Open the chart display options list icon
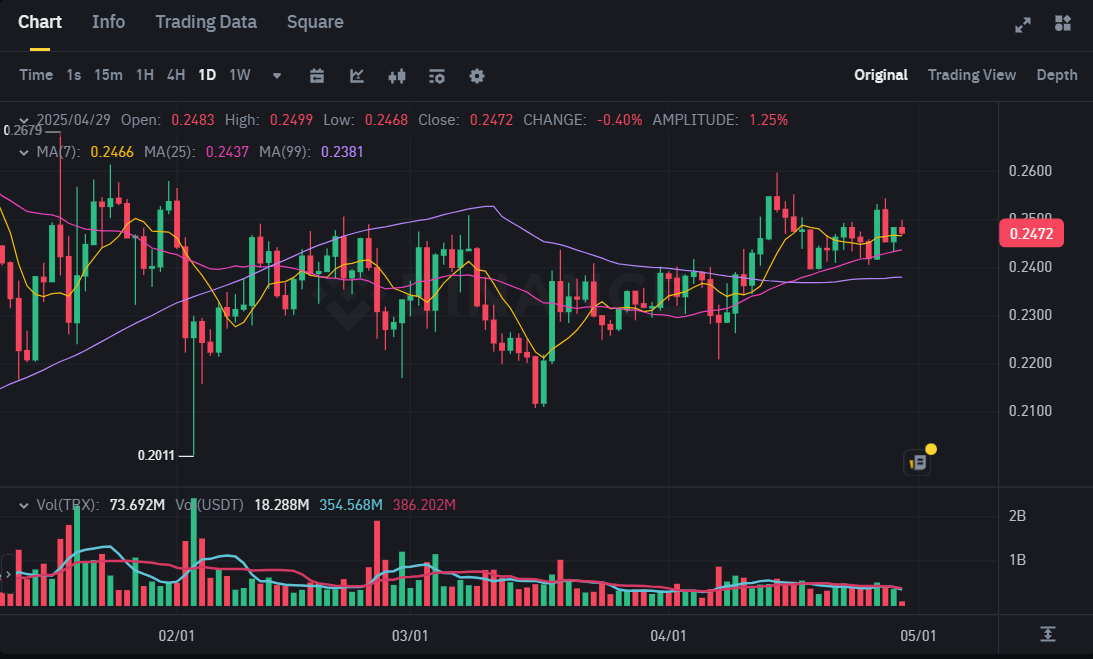Viewport: 1093px width, 659px height. 437,75
